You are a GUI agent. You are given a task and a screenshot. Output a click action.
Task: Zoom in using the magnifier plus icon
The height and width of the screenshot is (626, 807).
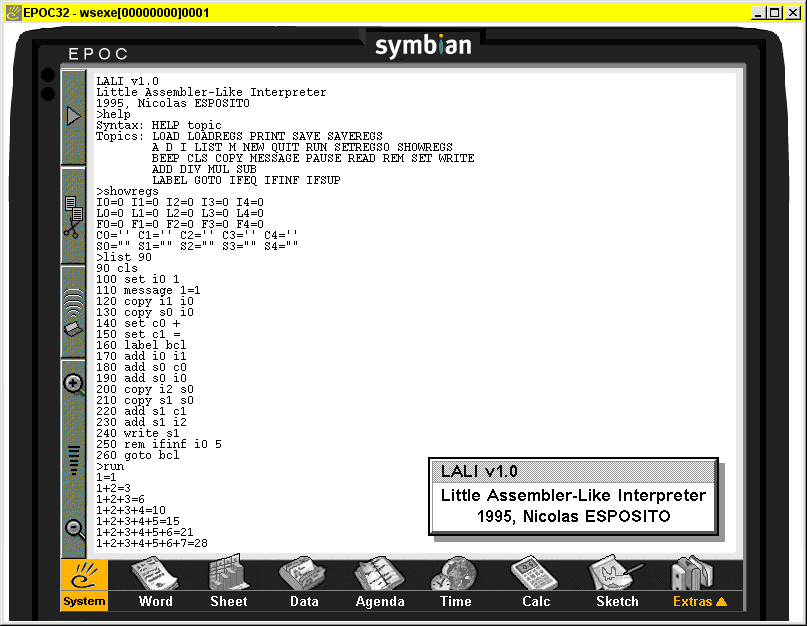[74, 383]
